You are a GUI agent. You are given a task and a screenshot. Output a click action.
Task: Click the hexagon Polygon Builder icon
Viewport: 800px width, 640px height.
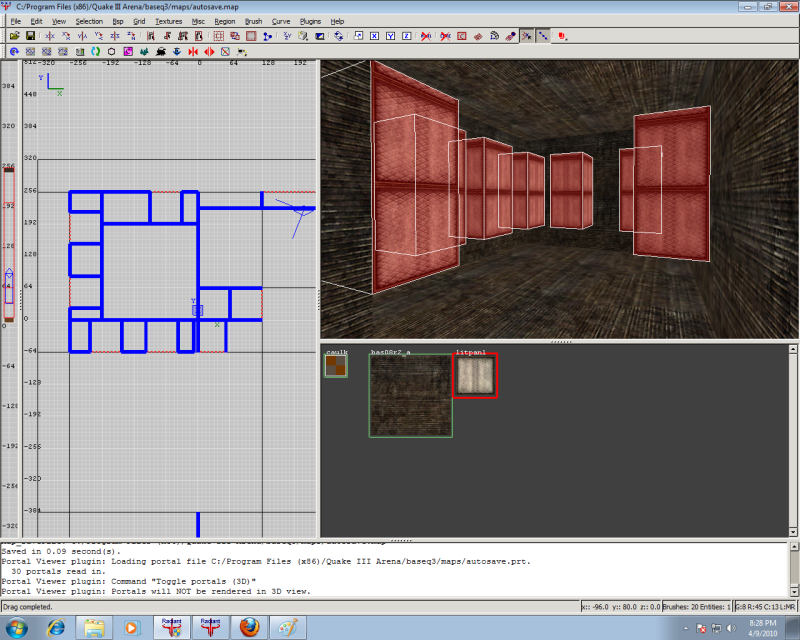[x=111, y=52]
